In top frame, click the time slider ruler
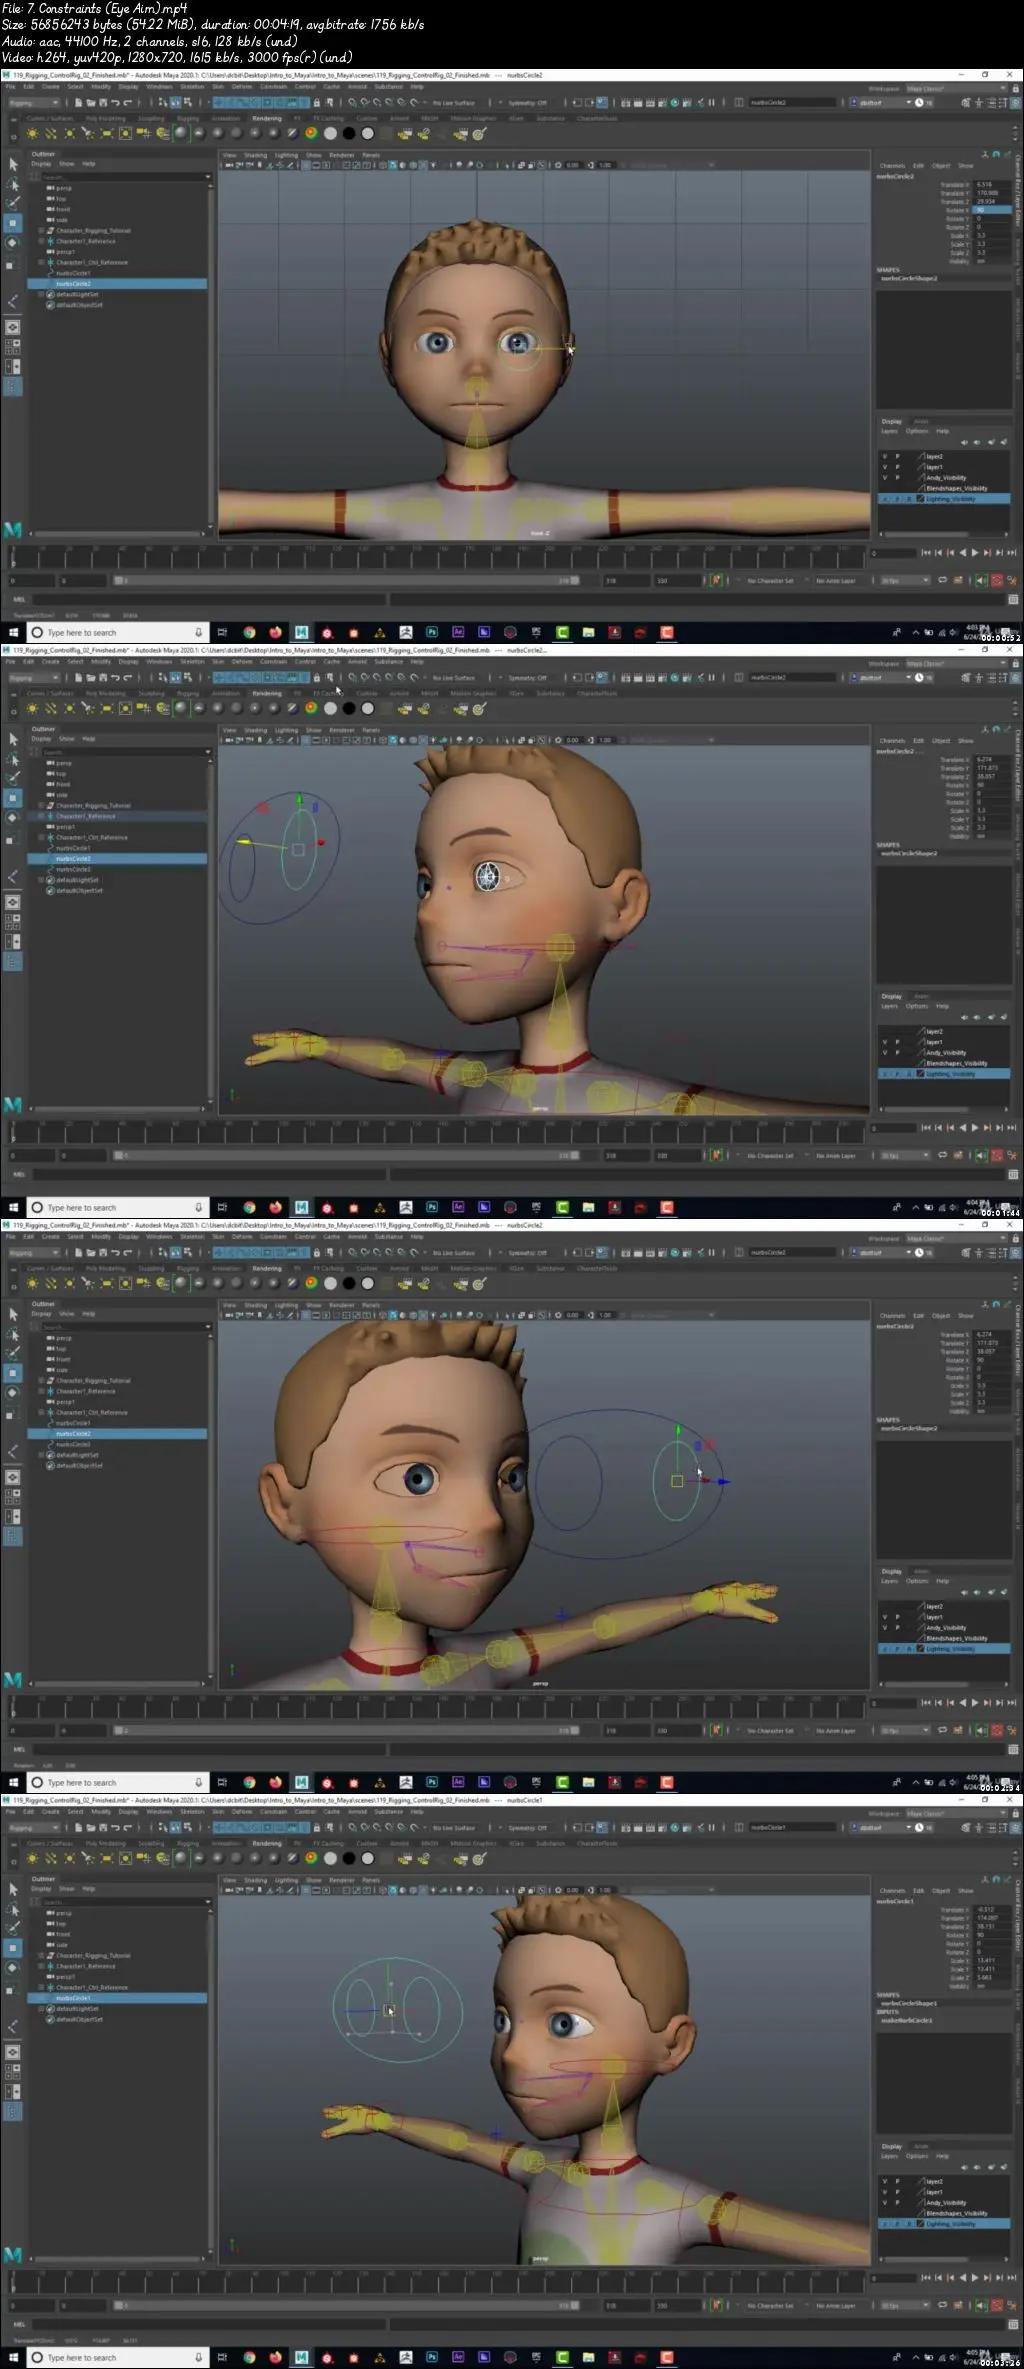 tap(437, 555)
